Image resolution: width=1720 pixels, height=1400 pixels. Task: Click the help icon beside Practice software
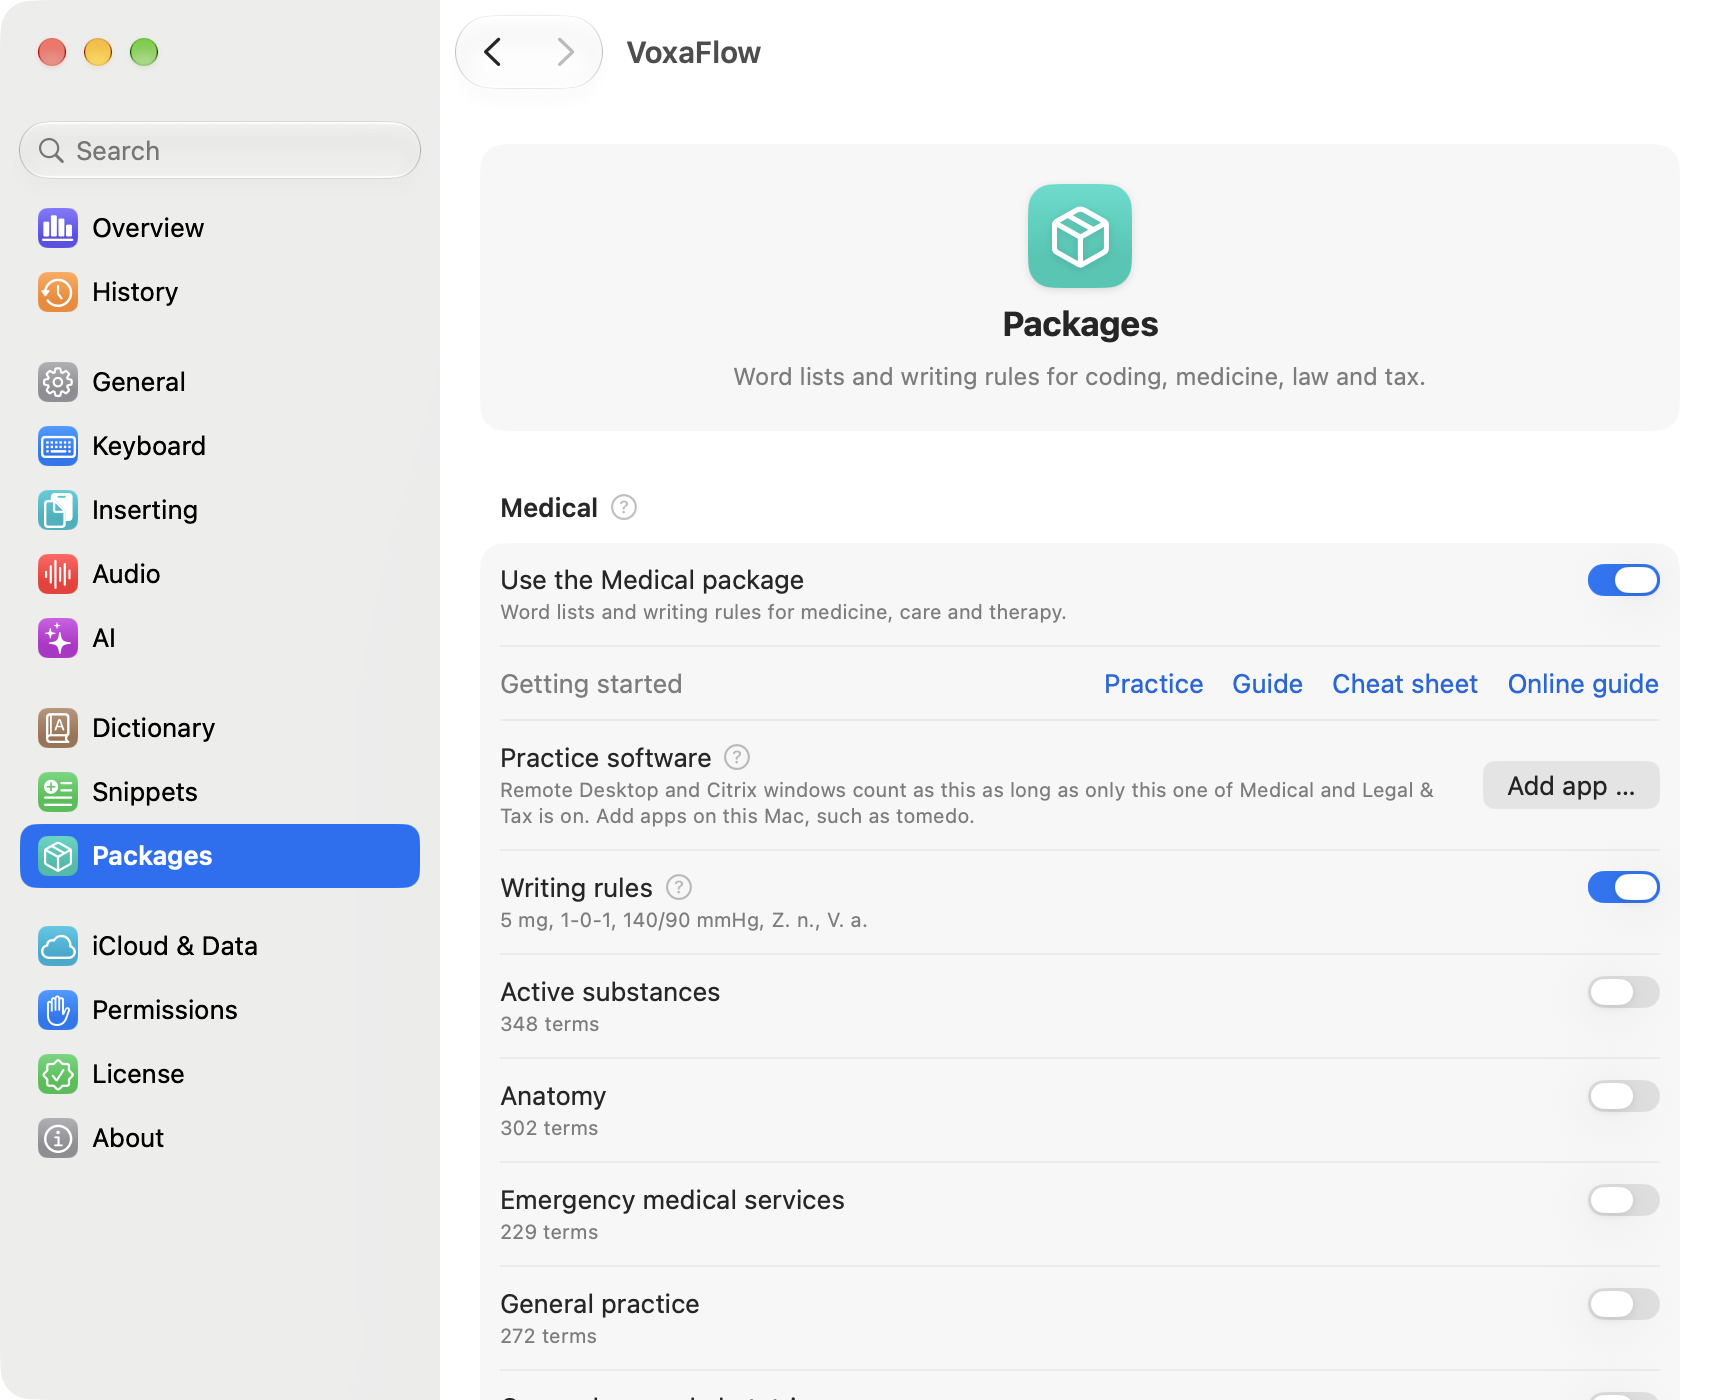coord(737,758)
